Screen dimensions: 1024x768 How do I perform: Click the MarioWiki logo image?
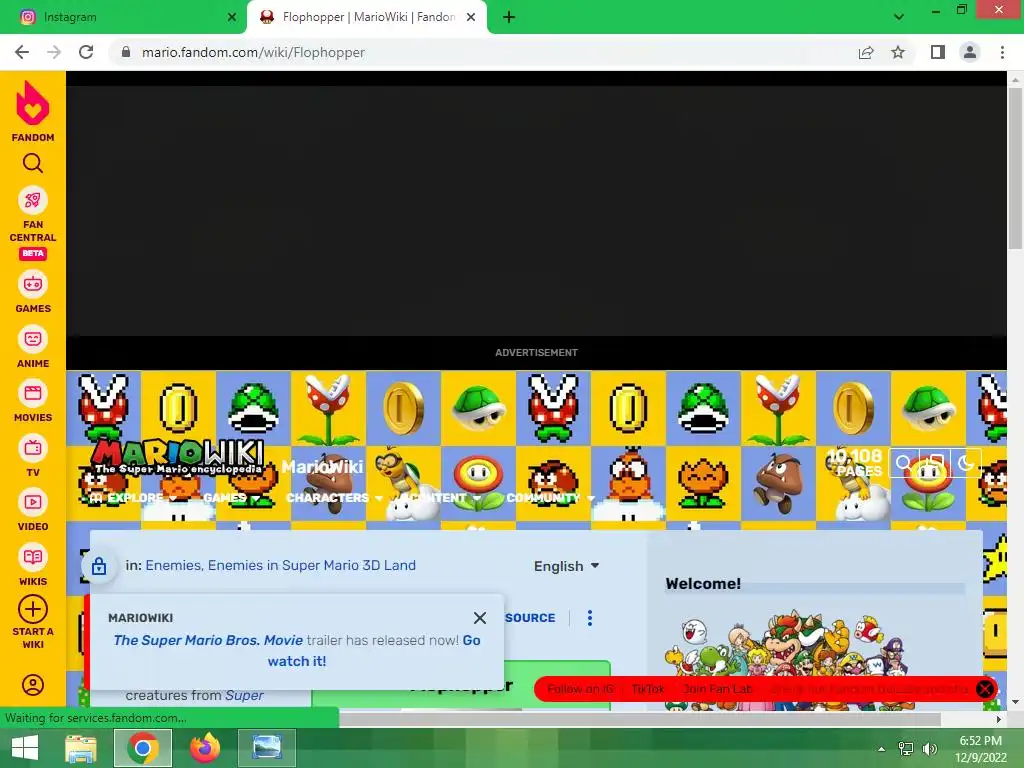click(x=179, y=456)
